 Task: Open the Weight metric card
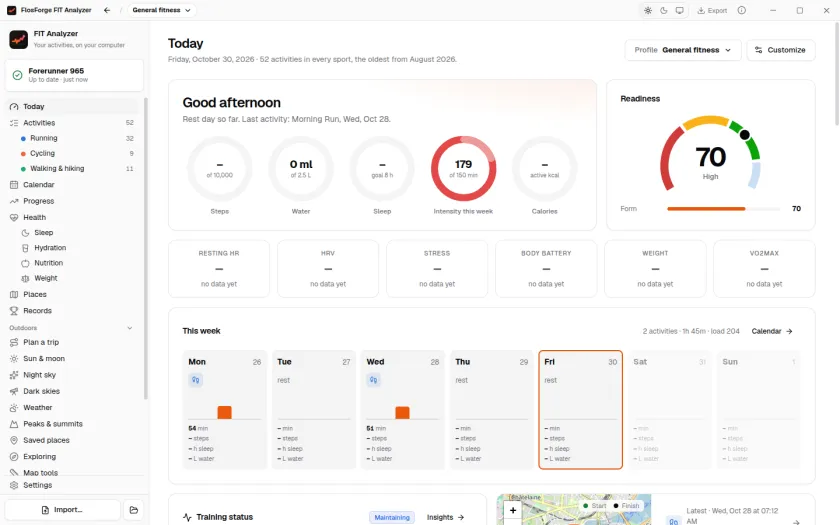coord(655,268)
